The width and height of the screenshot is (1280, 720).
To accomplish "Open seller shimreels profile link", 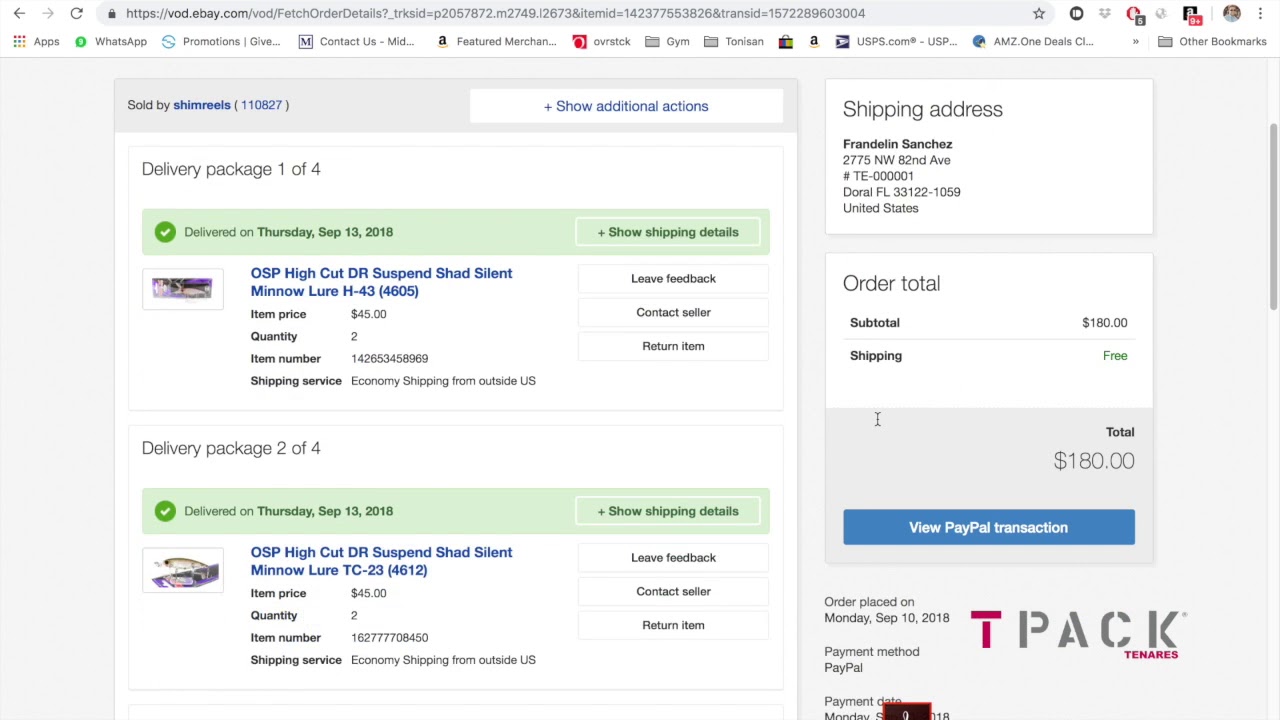I will (x=202, y=105).
